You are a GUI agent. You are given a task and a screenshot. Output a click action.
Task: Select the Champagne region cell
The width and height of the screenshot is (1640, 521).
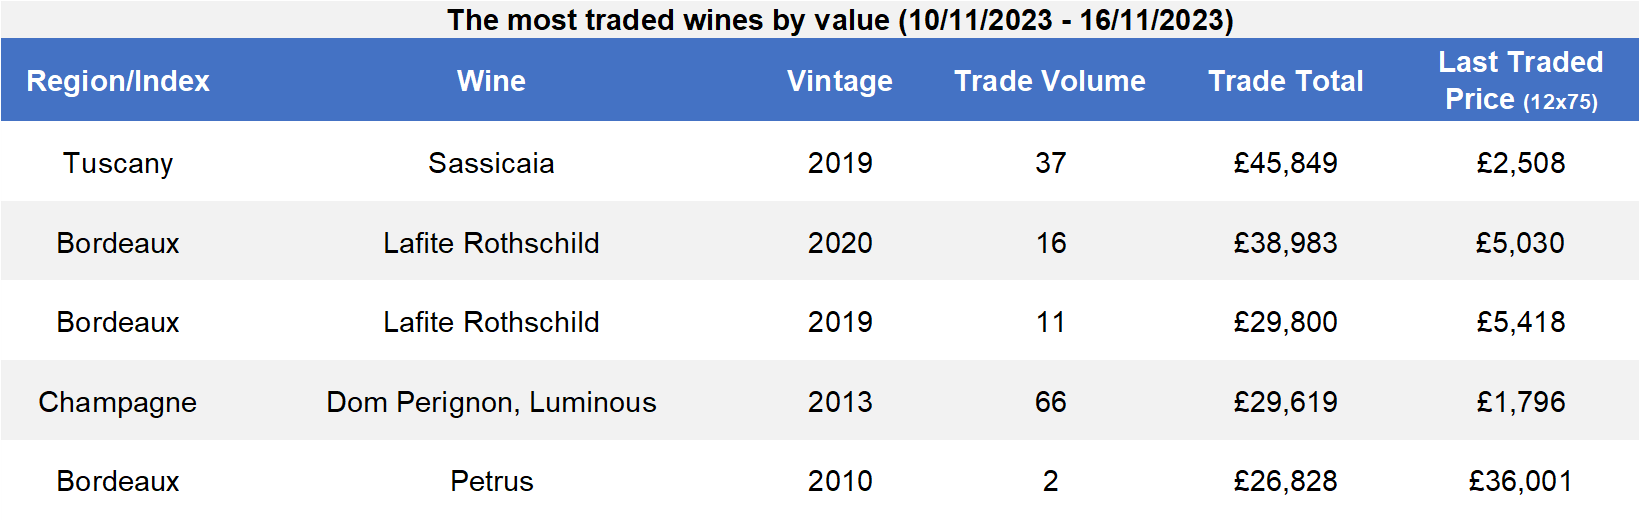coord(118,402)
